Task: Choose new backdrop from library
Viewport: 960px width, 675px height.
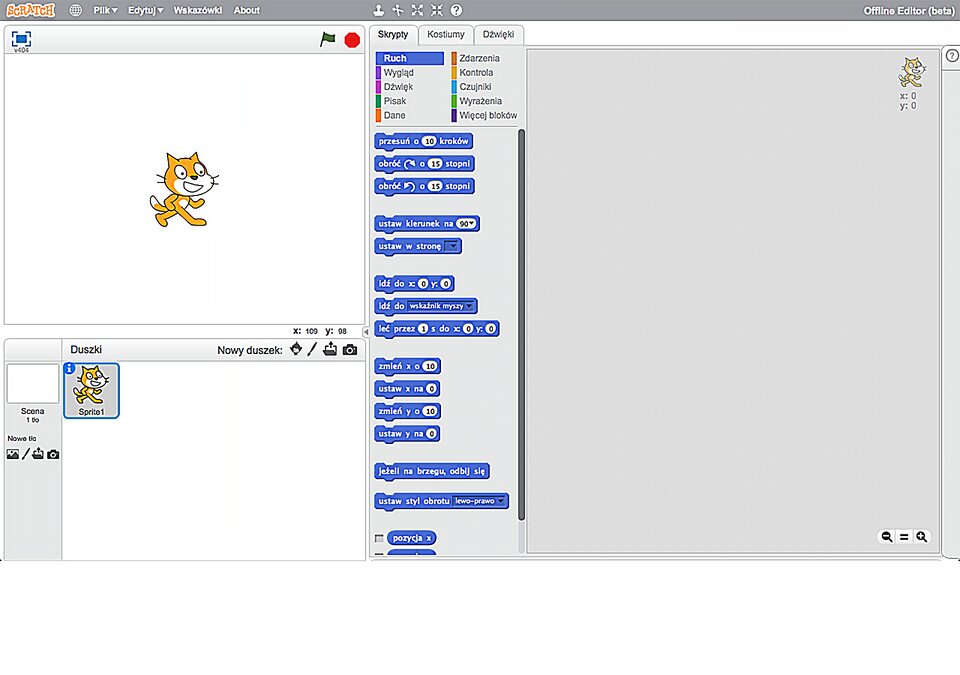Action: pos(12,454)
